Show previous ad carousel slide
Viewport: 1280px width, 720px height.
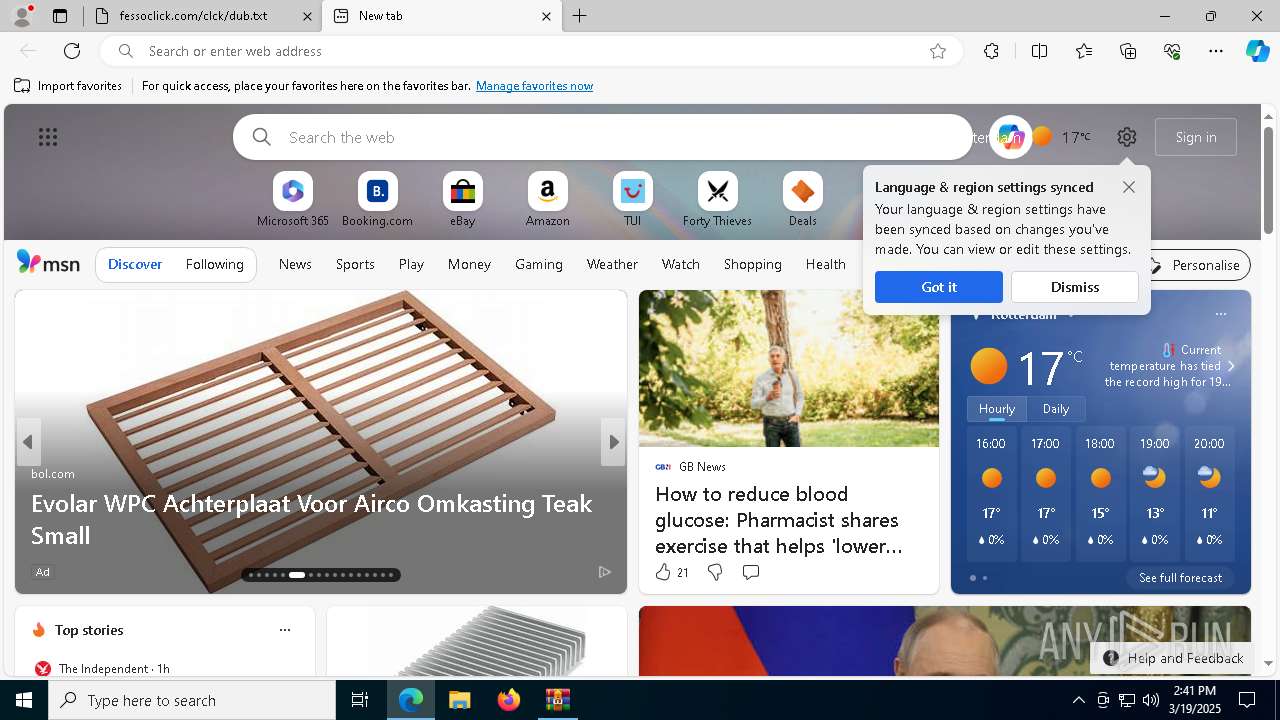click(28, 442)
